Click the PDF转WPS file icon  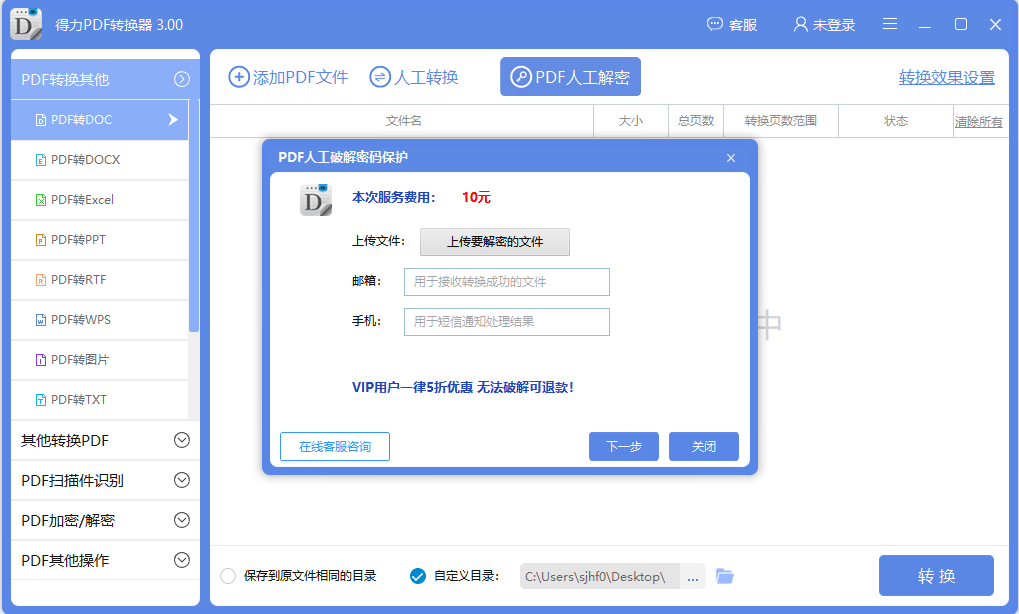pyautogui.click(x=40, y=320)
